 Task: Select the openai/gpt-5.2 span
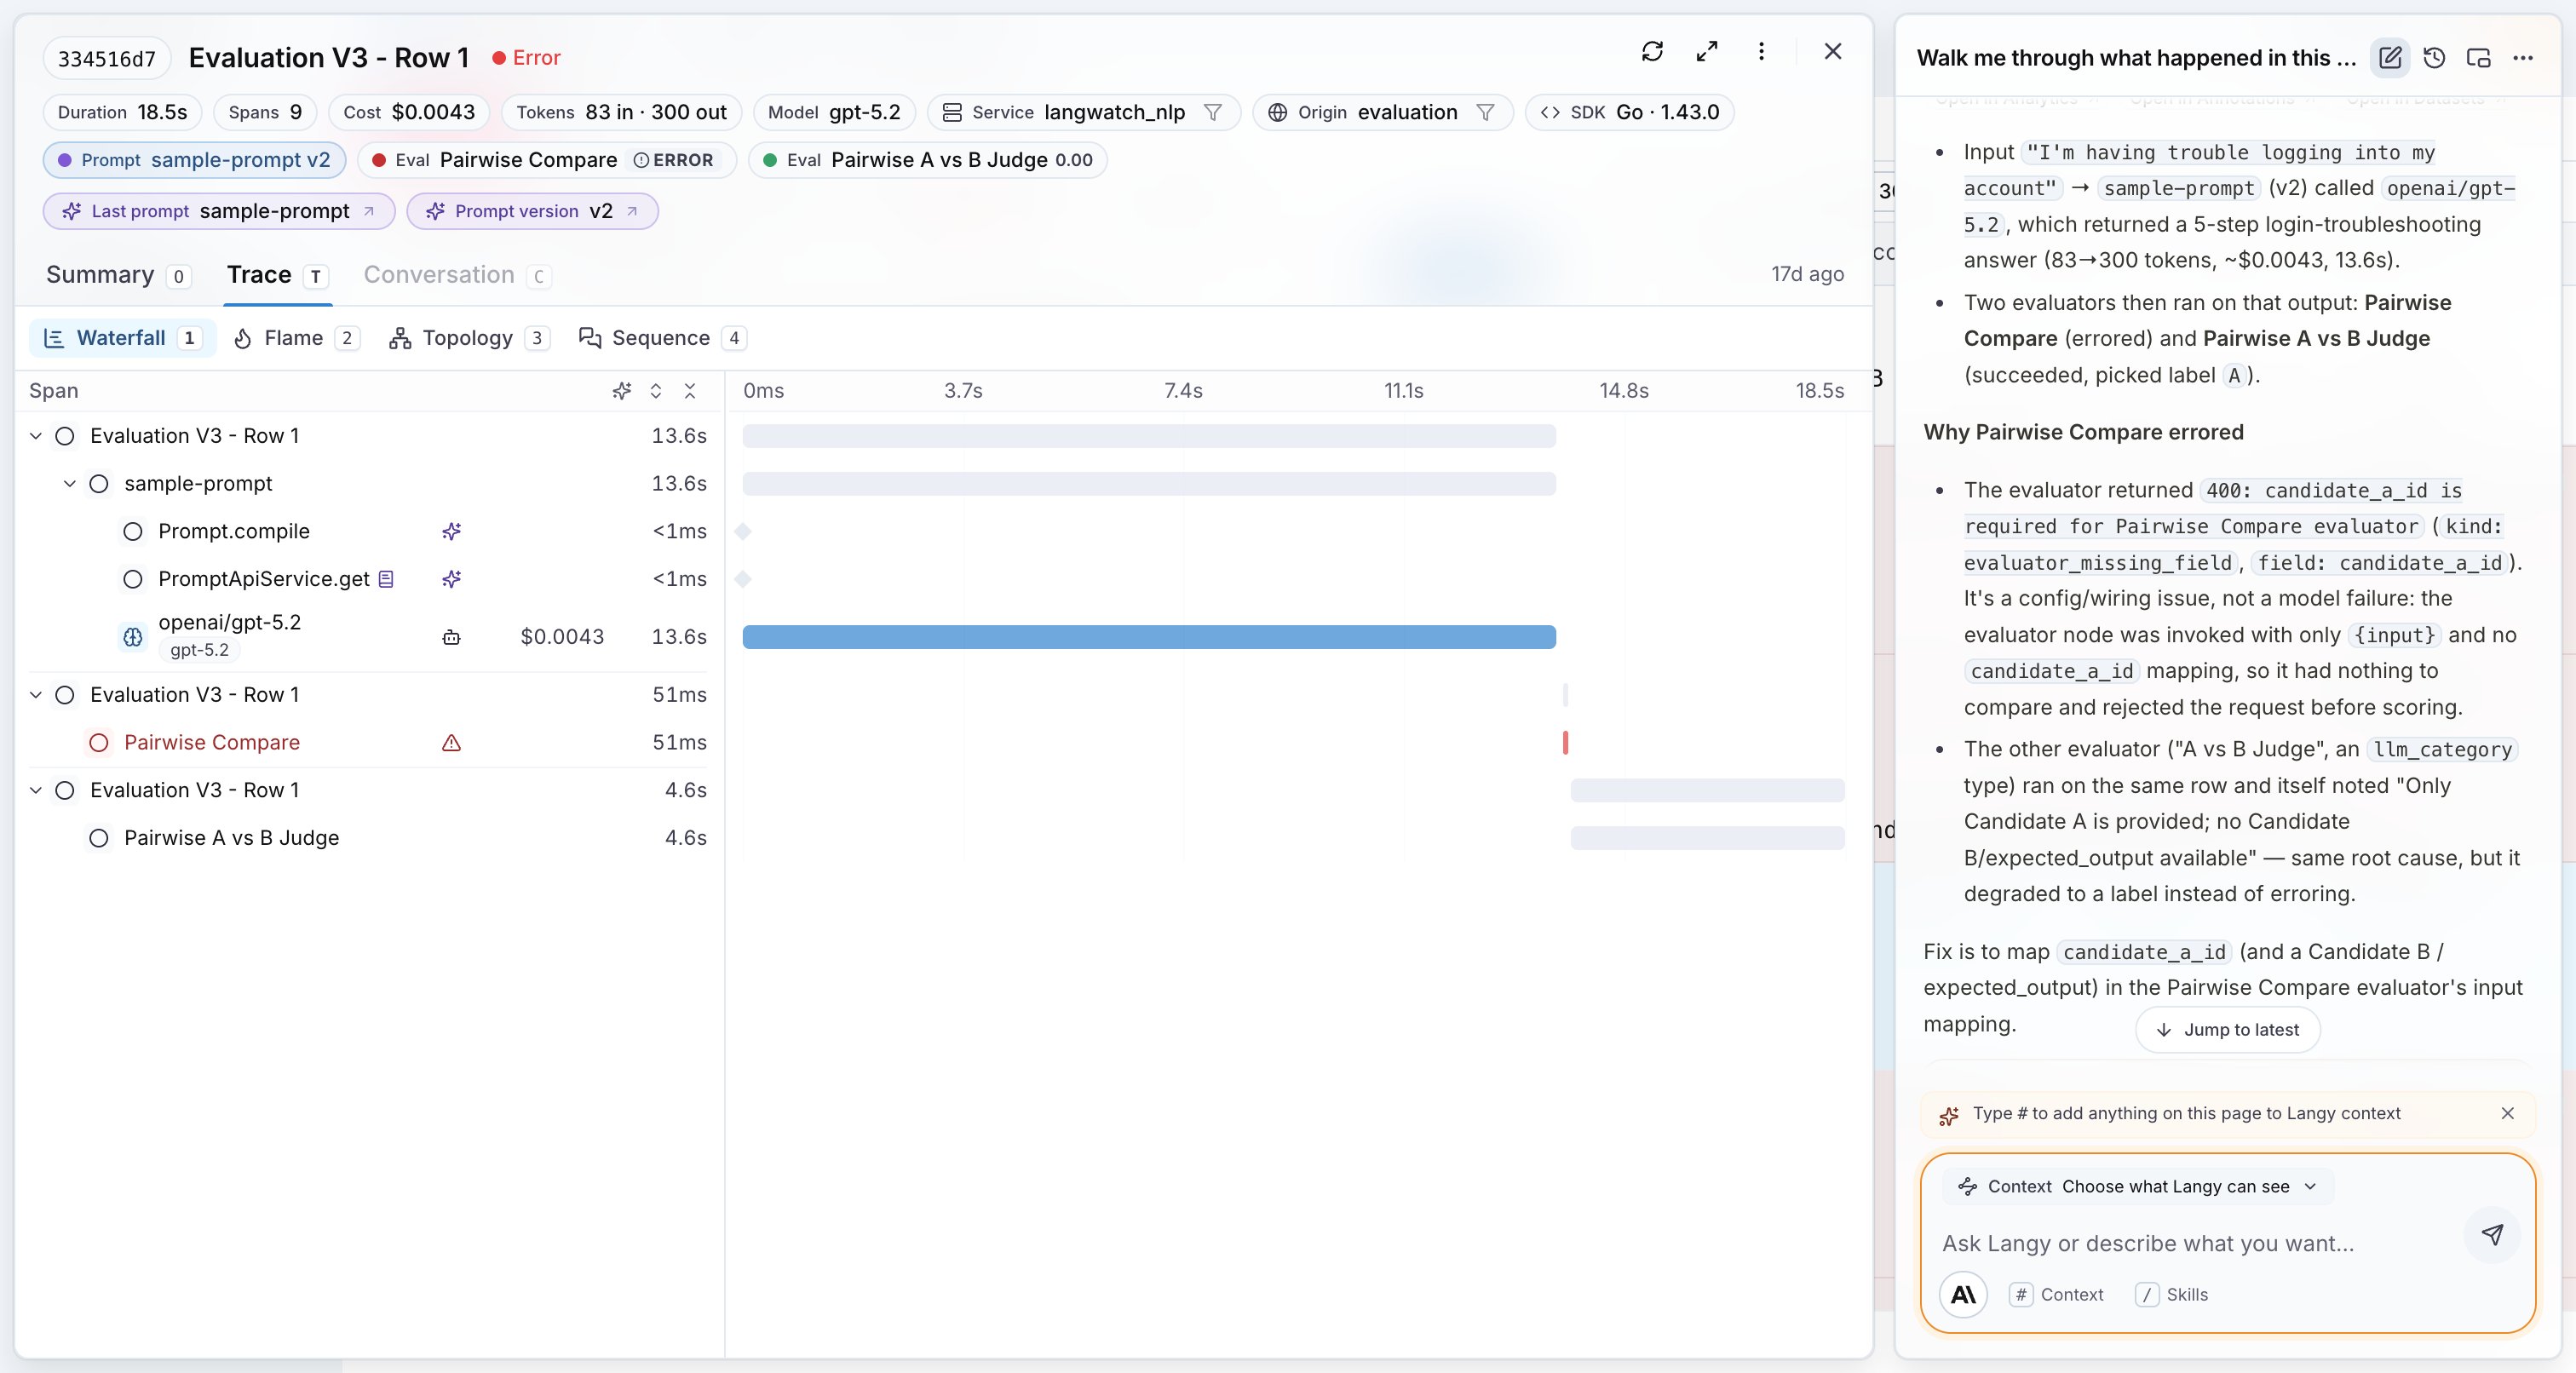[x=368, y=636]
